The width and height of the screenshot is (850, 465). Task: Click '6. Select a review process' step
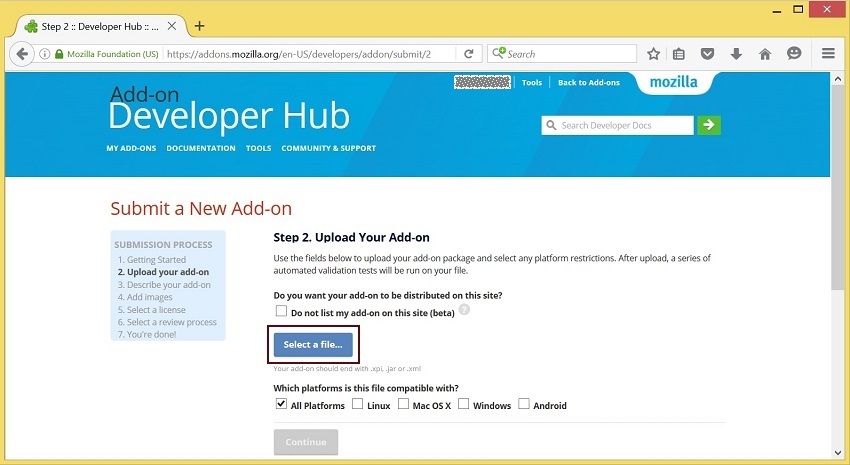(167, 322)
